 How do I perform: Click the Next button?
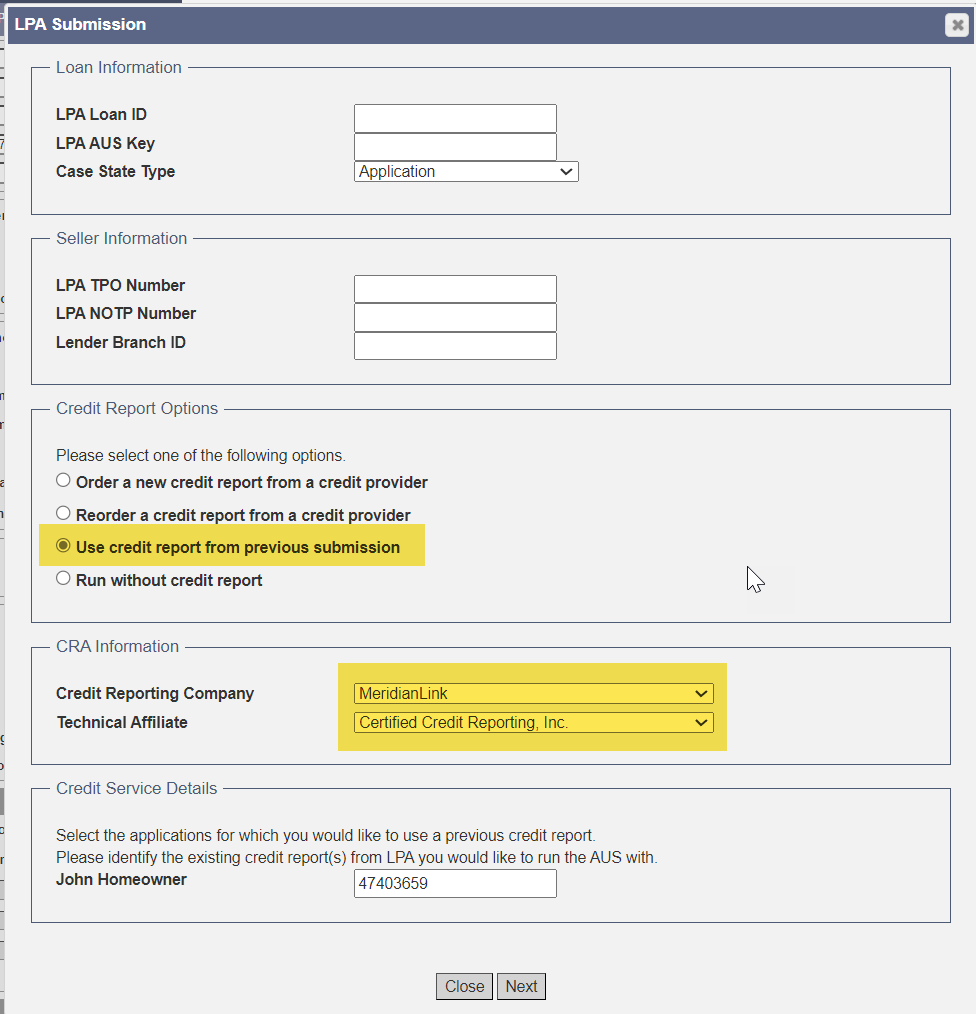pos(521,986)
